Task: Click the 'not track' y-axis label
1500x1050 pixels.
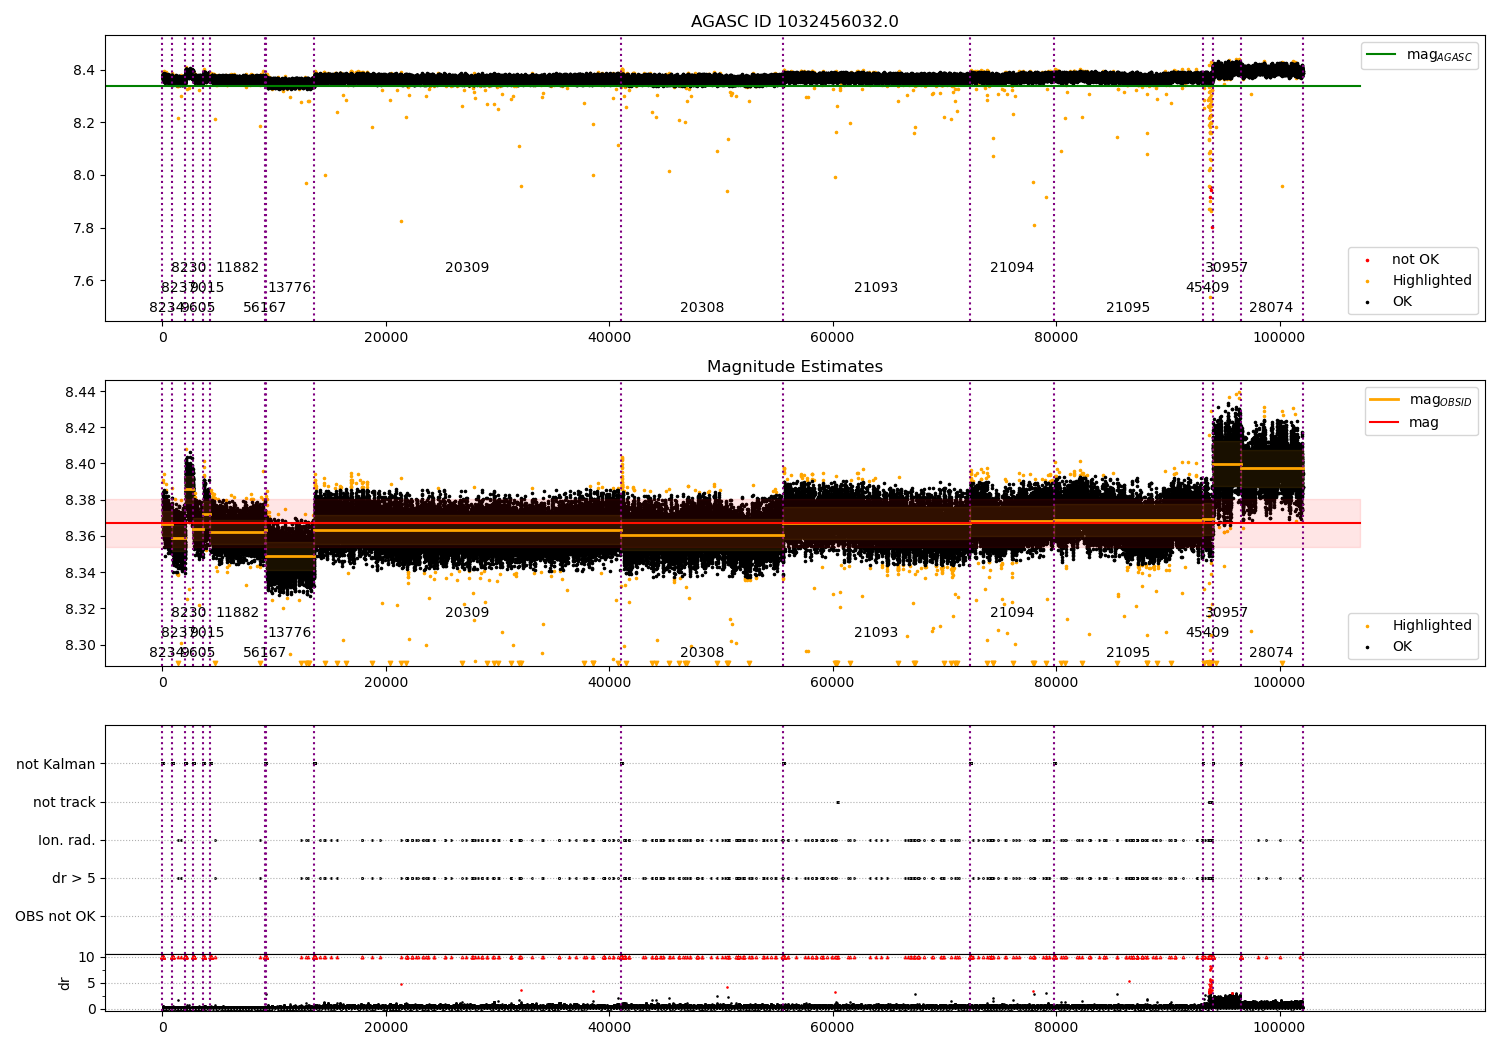Action: pos(64,802)
